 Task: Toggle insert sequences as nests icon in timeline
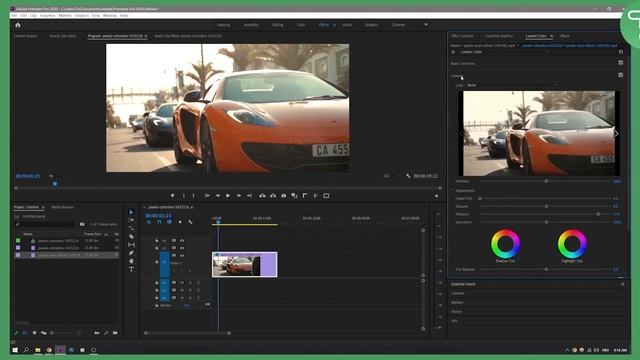pos(149,222)
